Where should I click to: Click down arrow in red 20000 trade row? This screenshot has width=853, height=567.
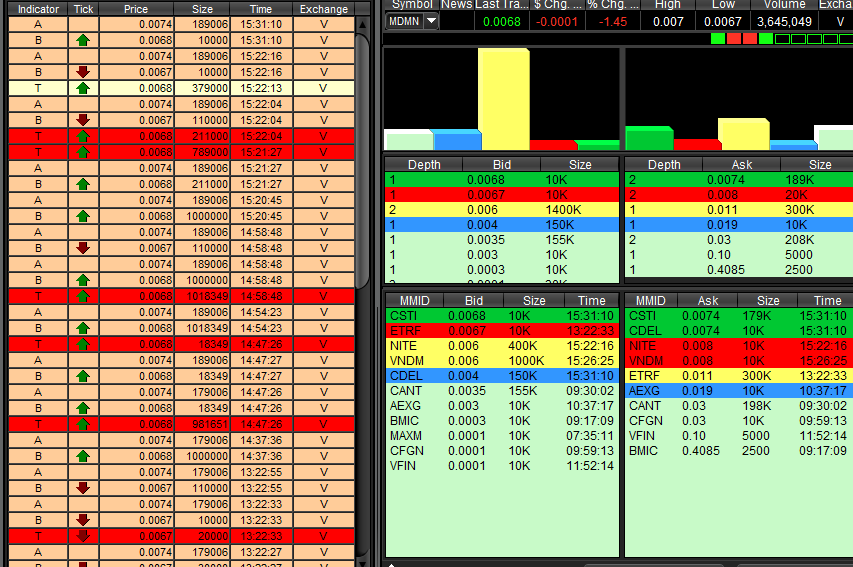pos(83,536)
